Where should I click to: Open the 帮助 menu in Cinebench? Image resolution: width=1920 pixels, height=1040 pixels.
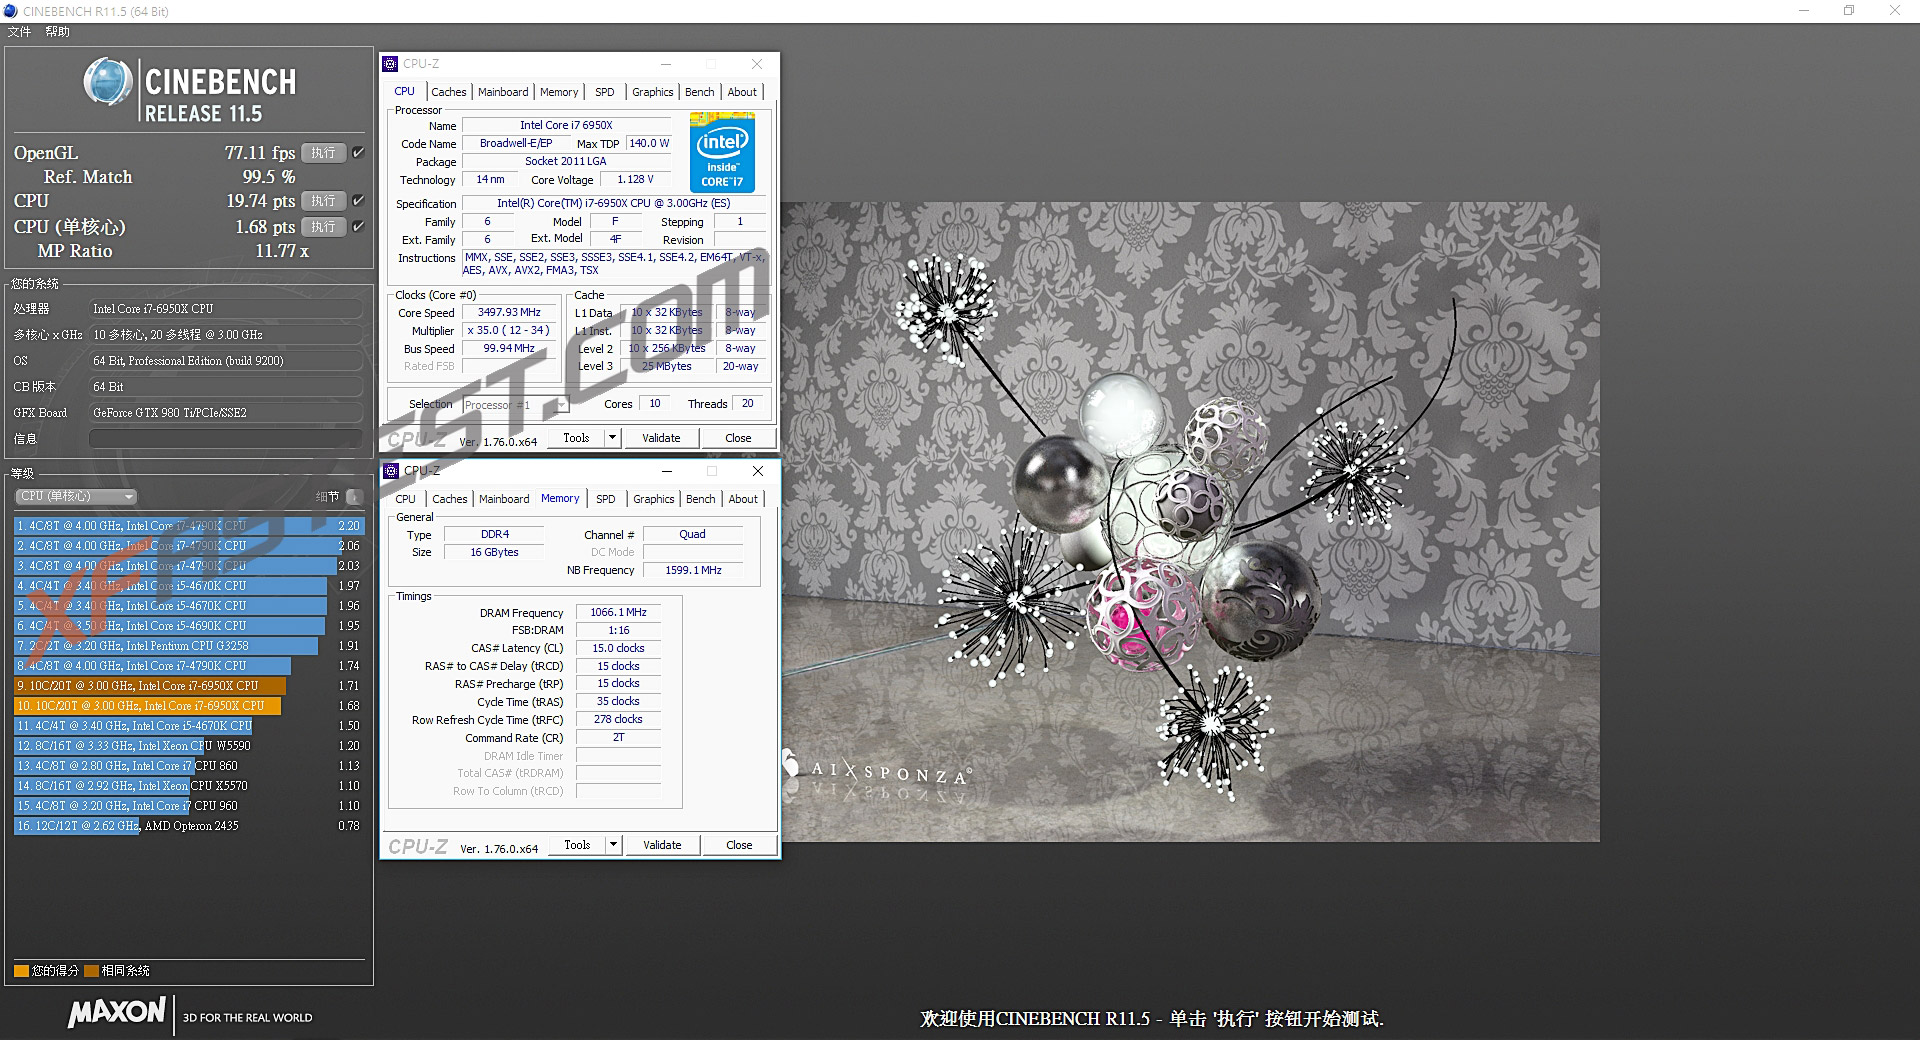point(57,32)
